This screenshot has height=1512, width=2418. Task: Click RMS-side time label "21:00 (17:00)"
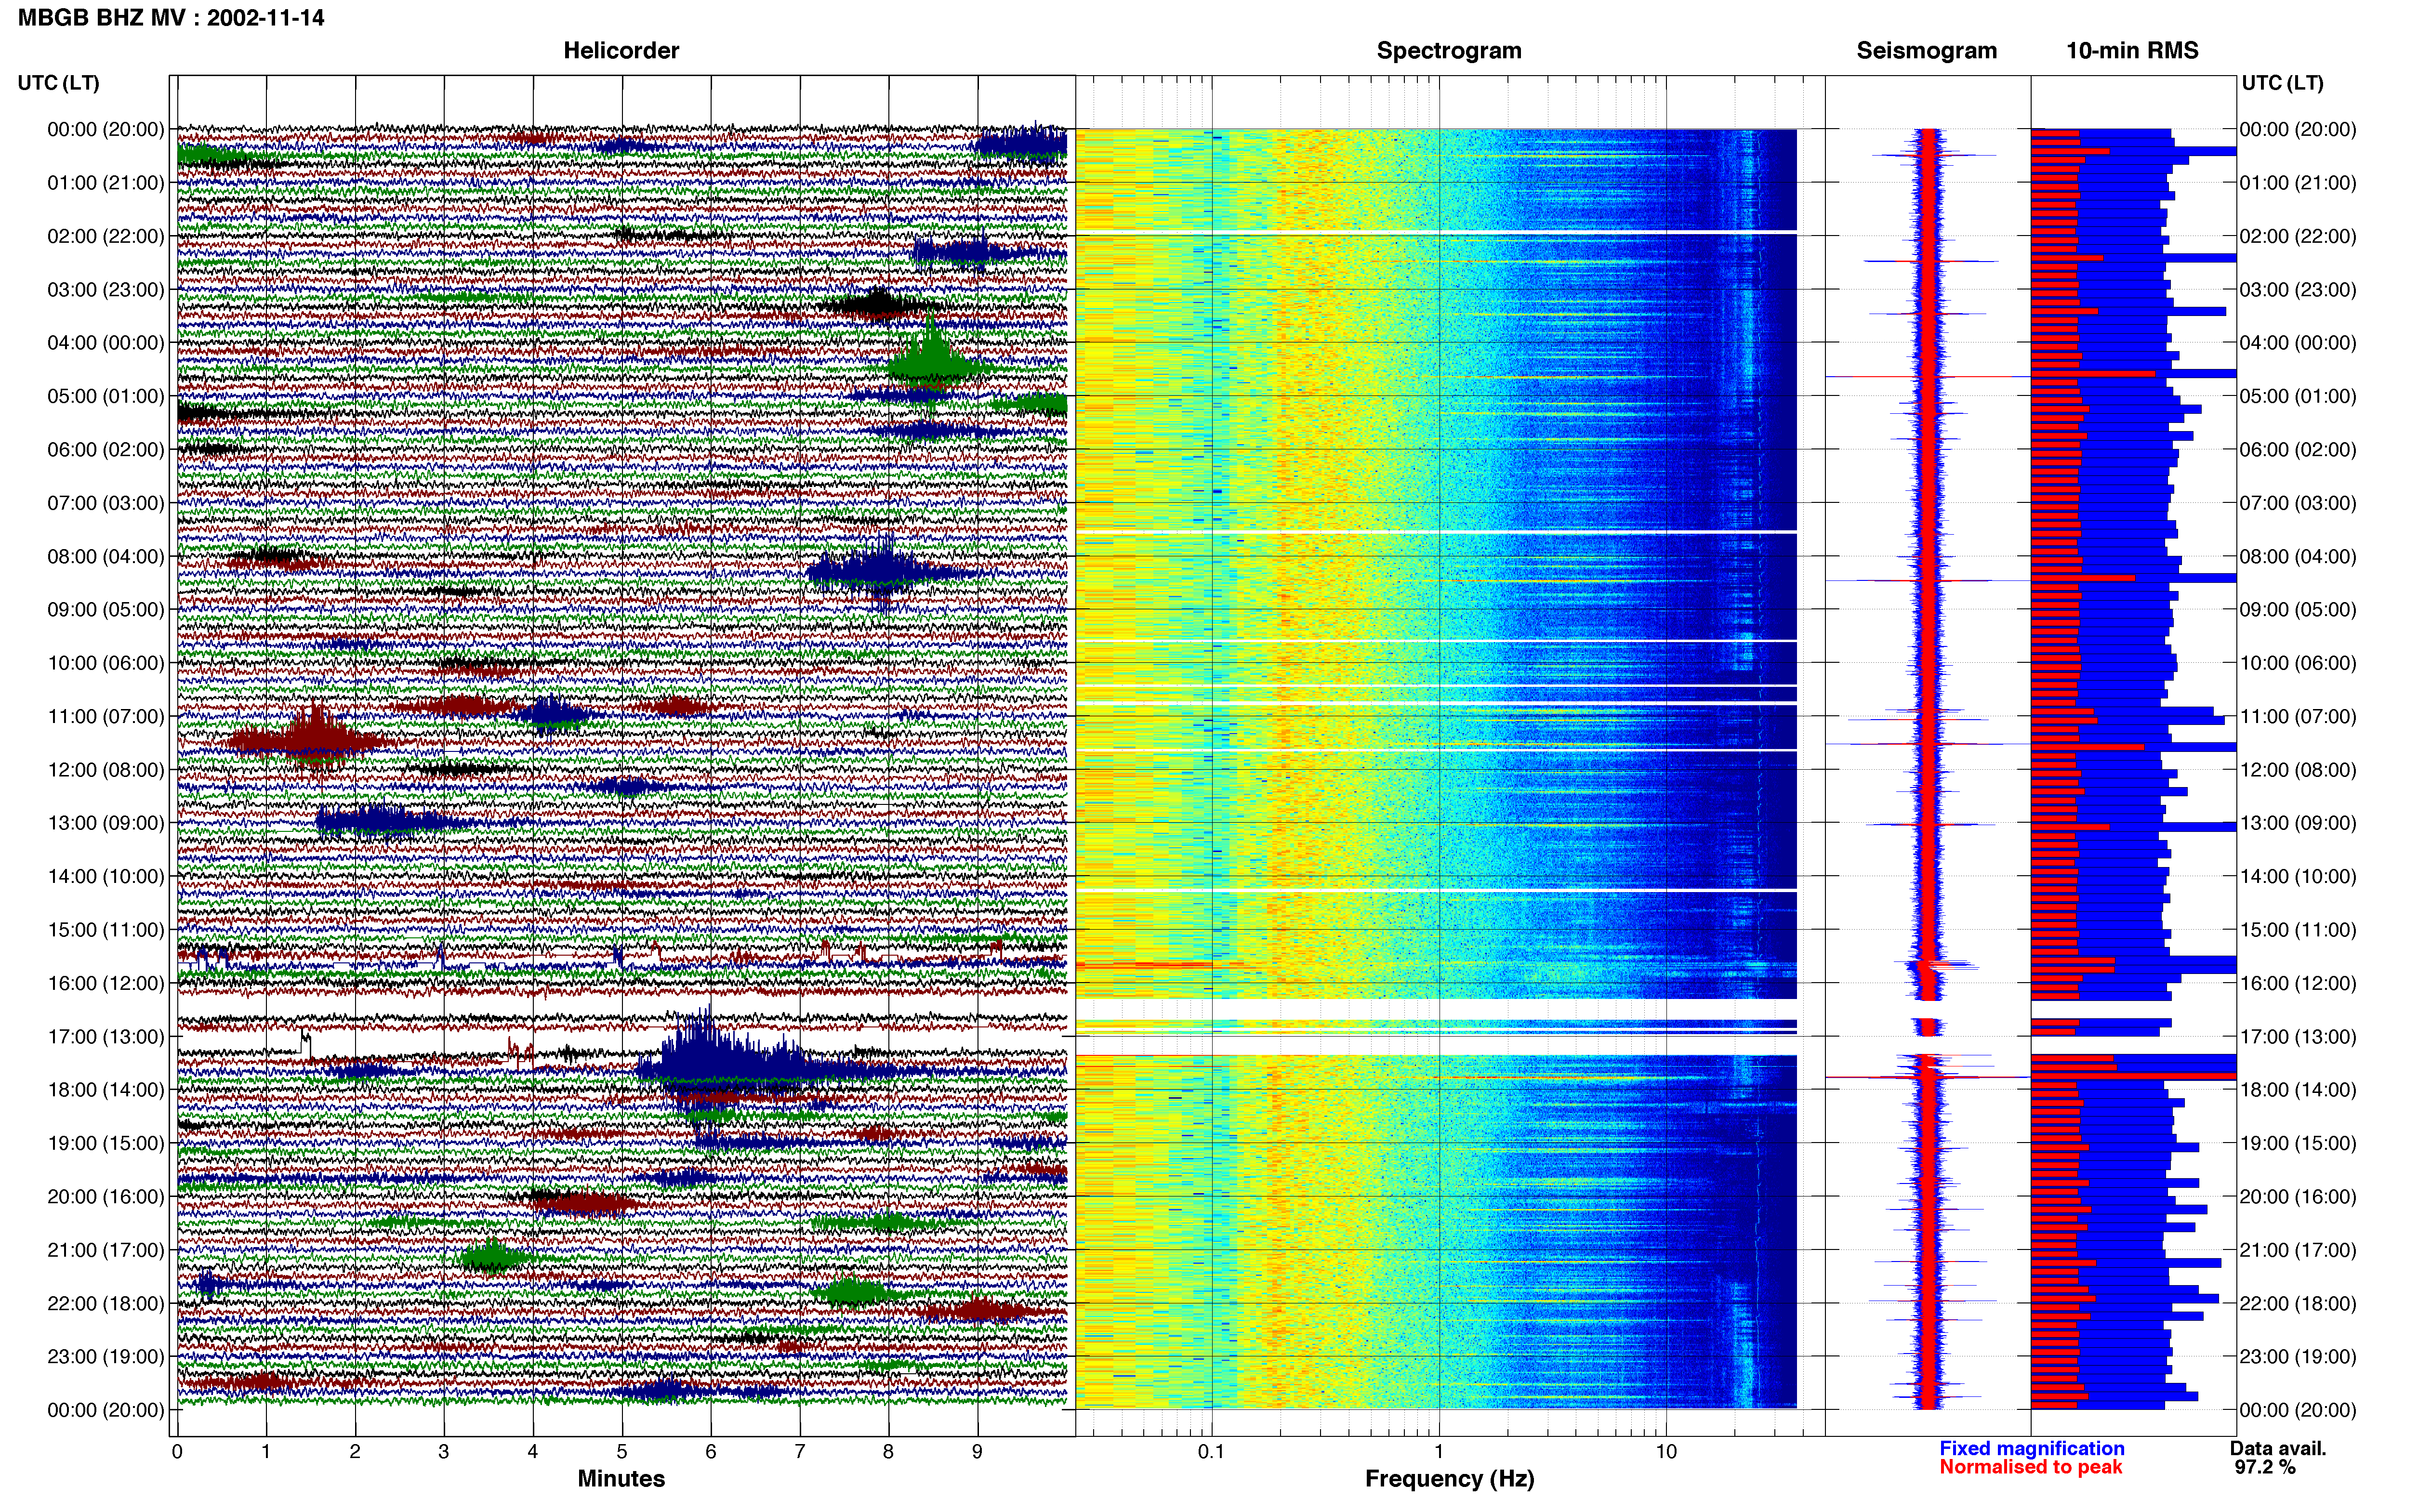coord(2298,1250)
